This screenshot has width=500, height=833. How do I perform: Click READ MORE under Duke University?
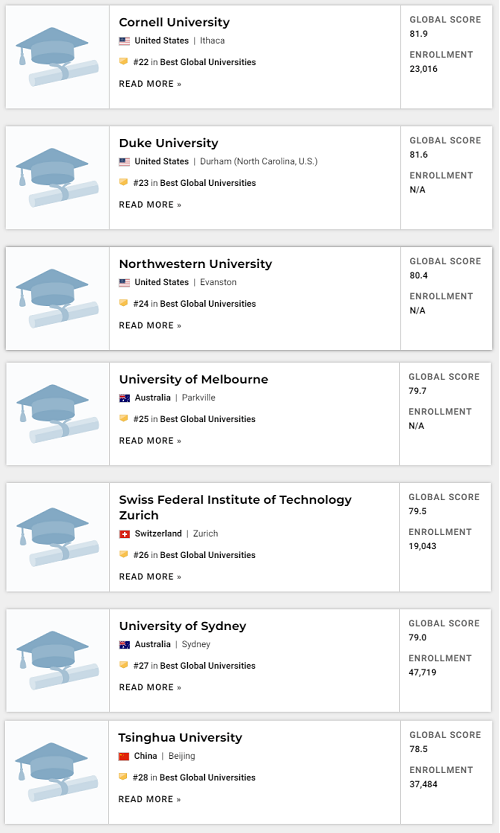(150, 205)
